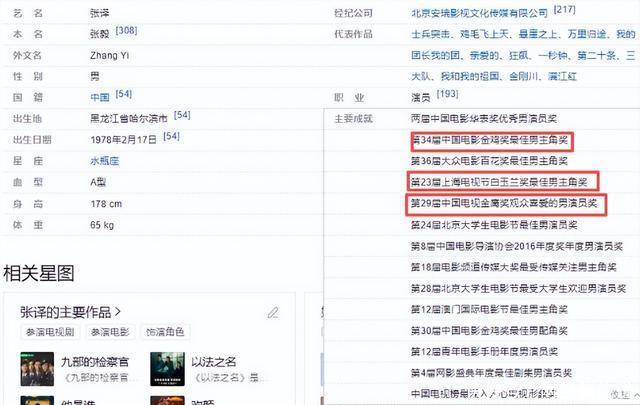640x405 pixels.
Task: Open the 中国 nationality link
Action: point(99,97)
